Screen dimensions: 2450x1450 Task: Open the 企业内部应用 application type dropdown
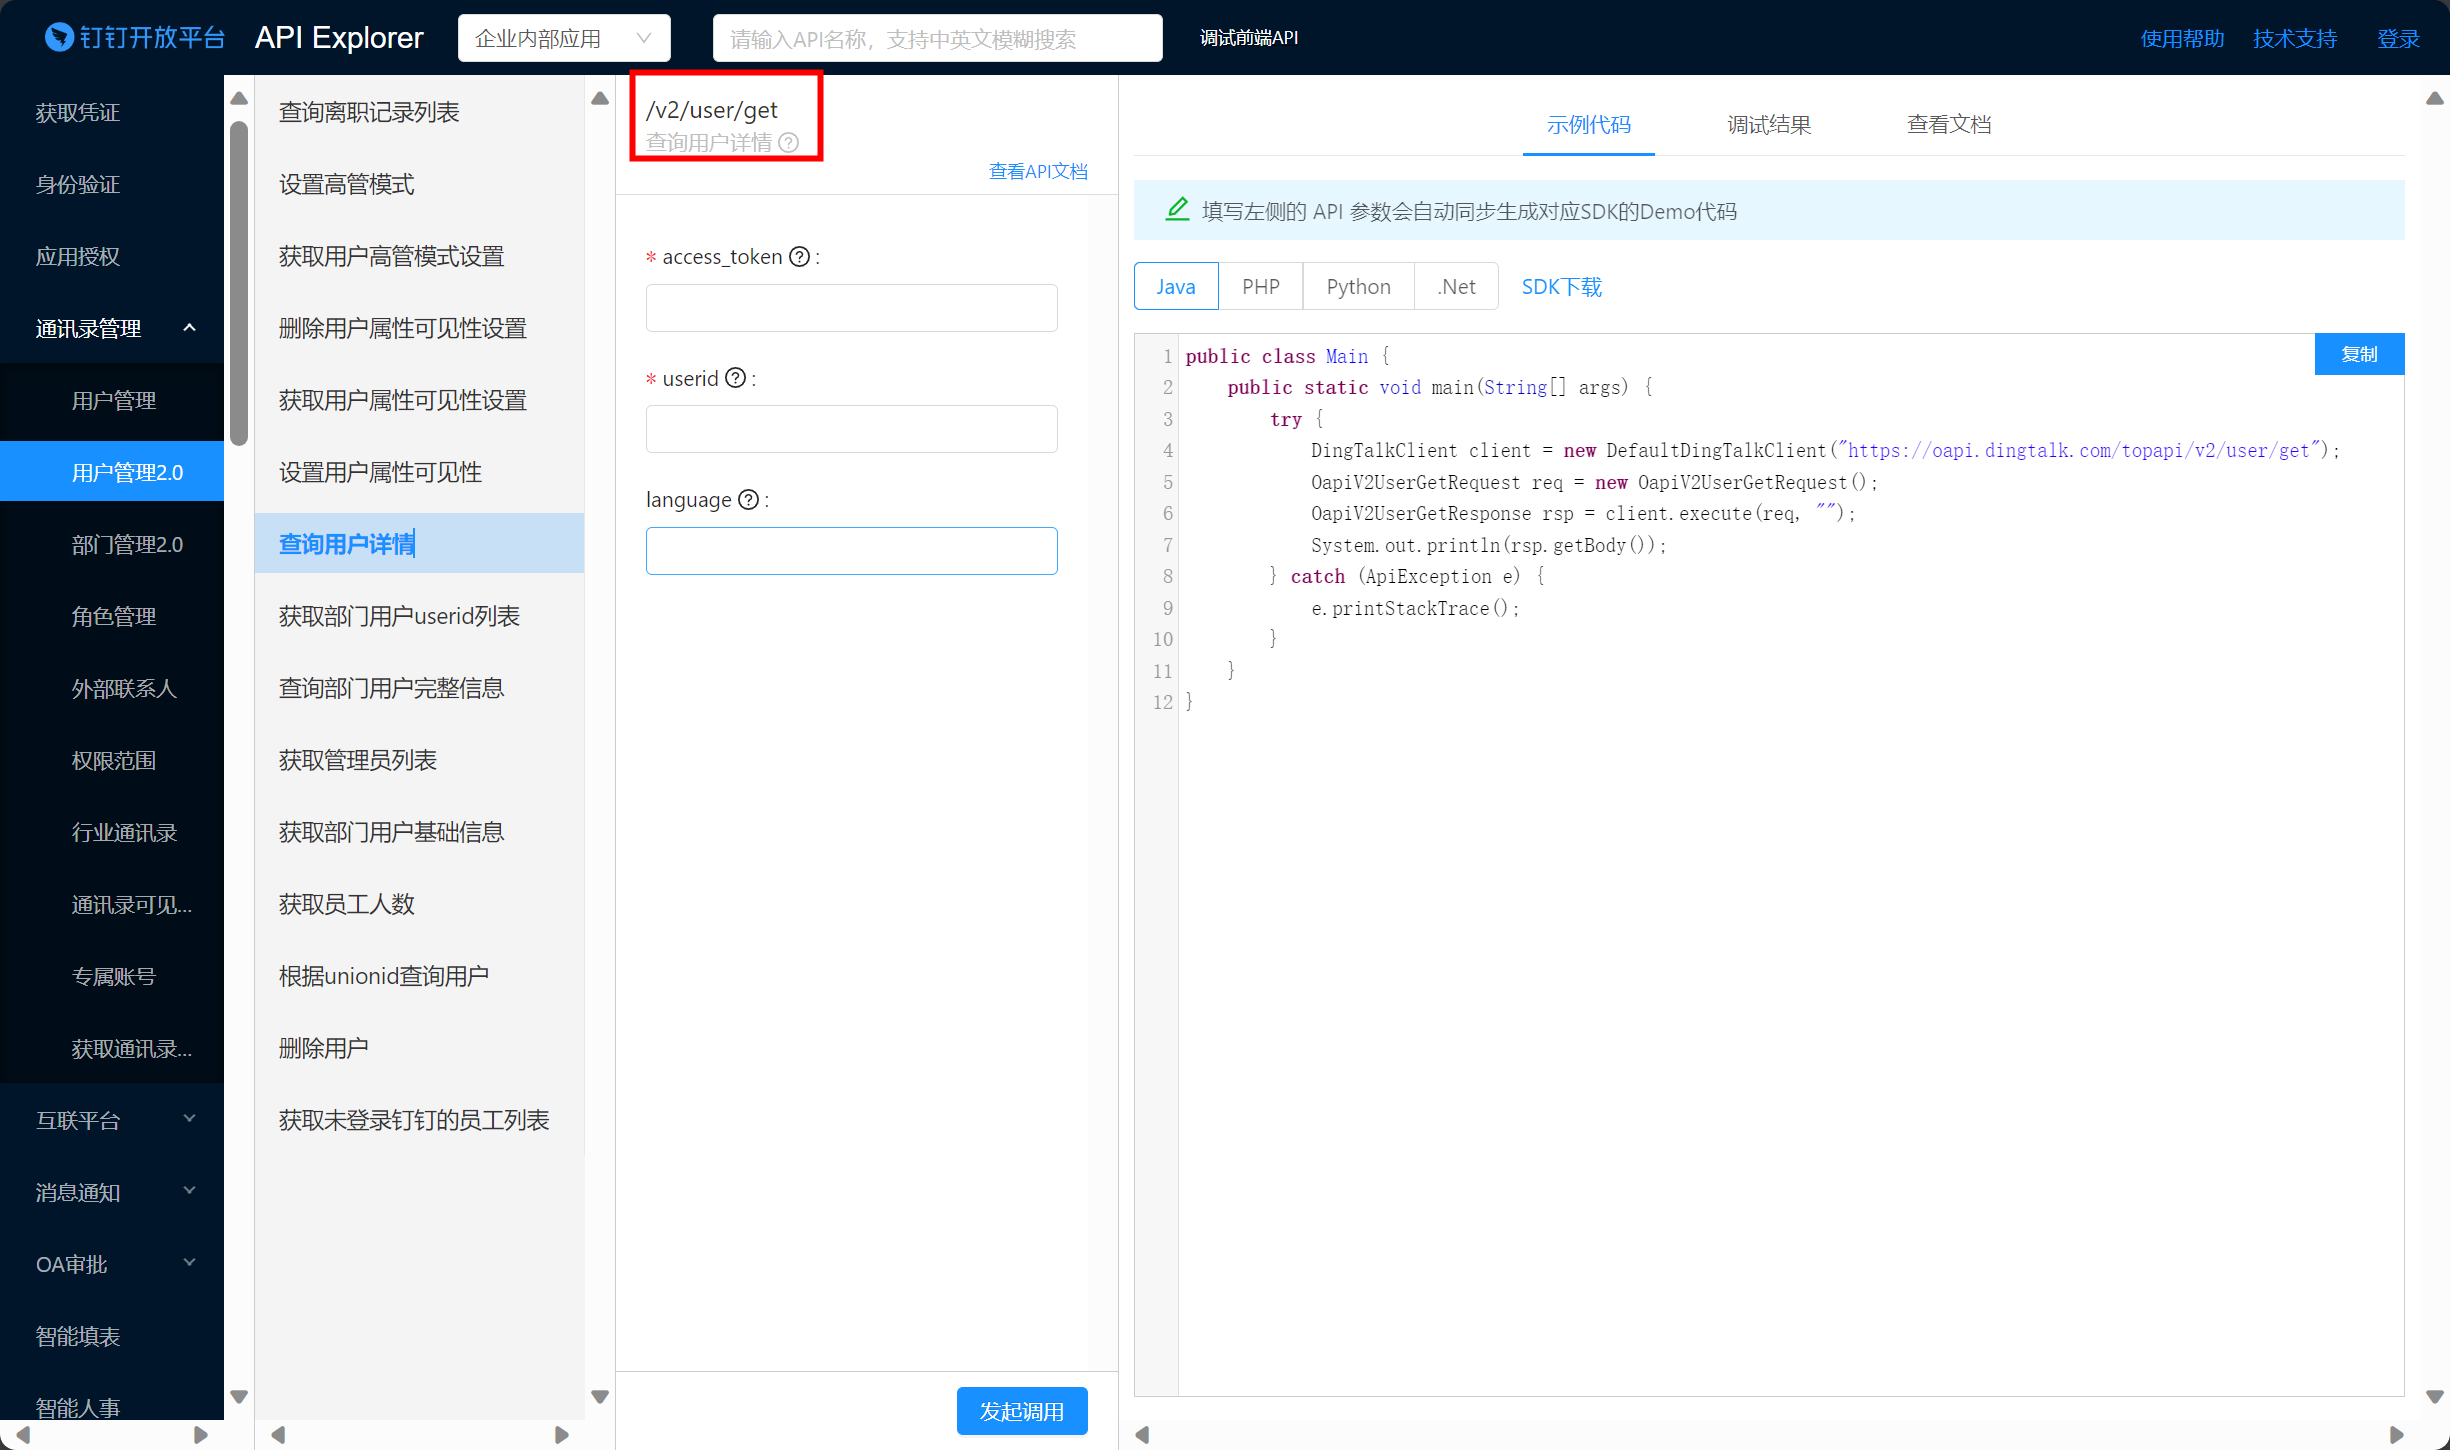click(563, 38)
